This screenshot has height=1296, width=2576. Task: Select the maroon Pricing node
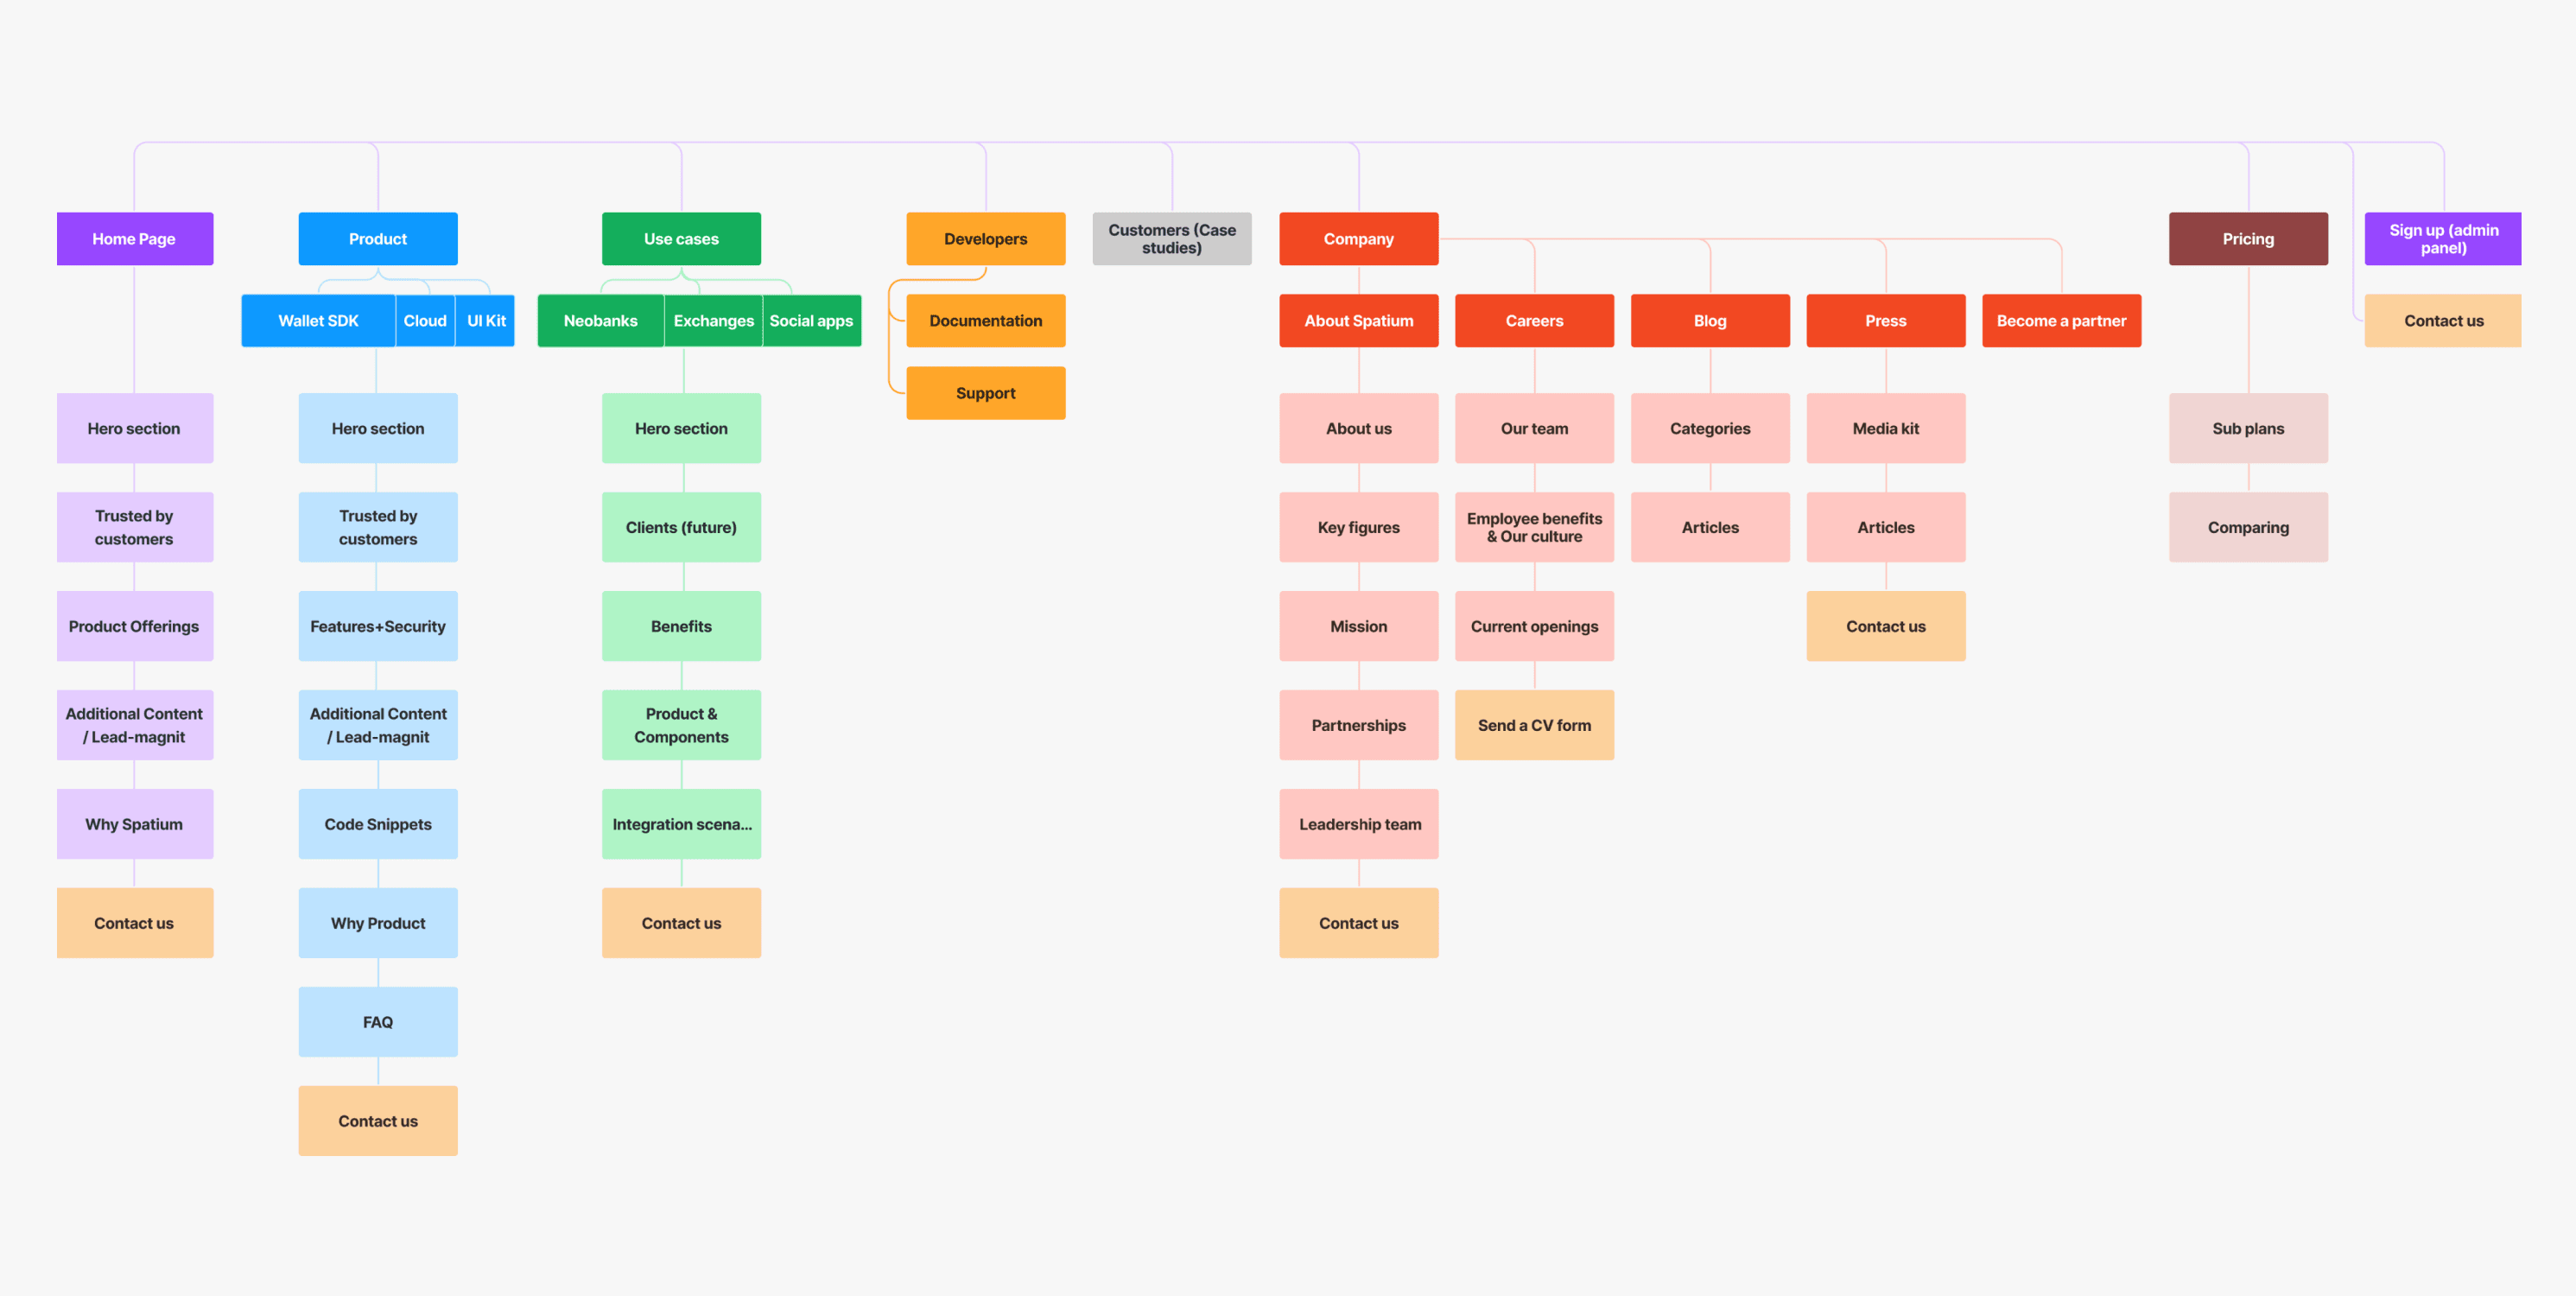2248,239
